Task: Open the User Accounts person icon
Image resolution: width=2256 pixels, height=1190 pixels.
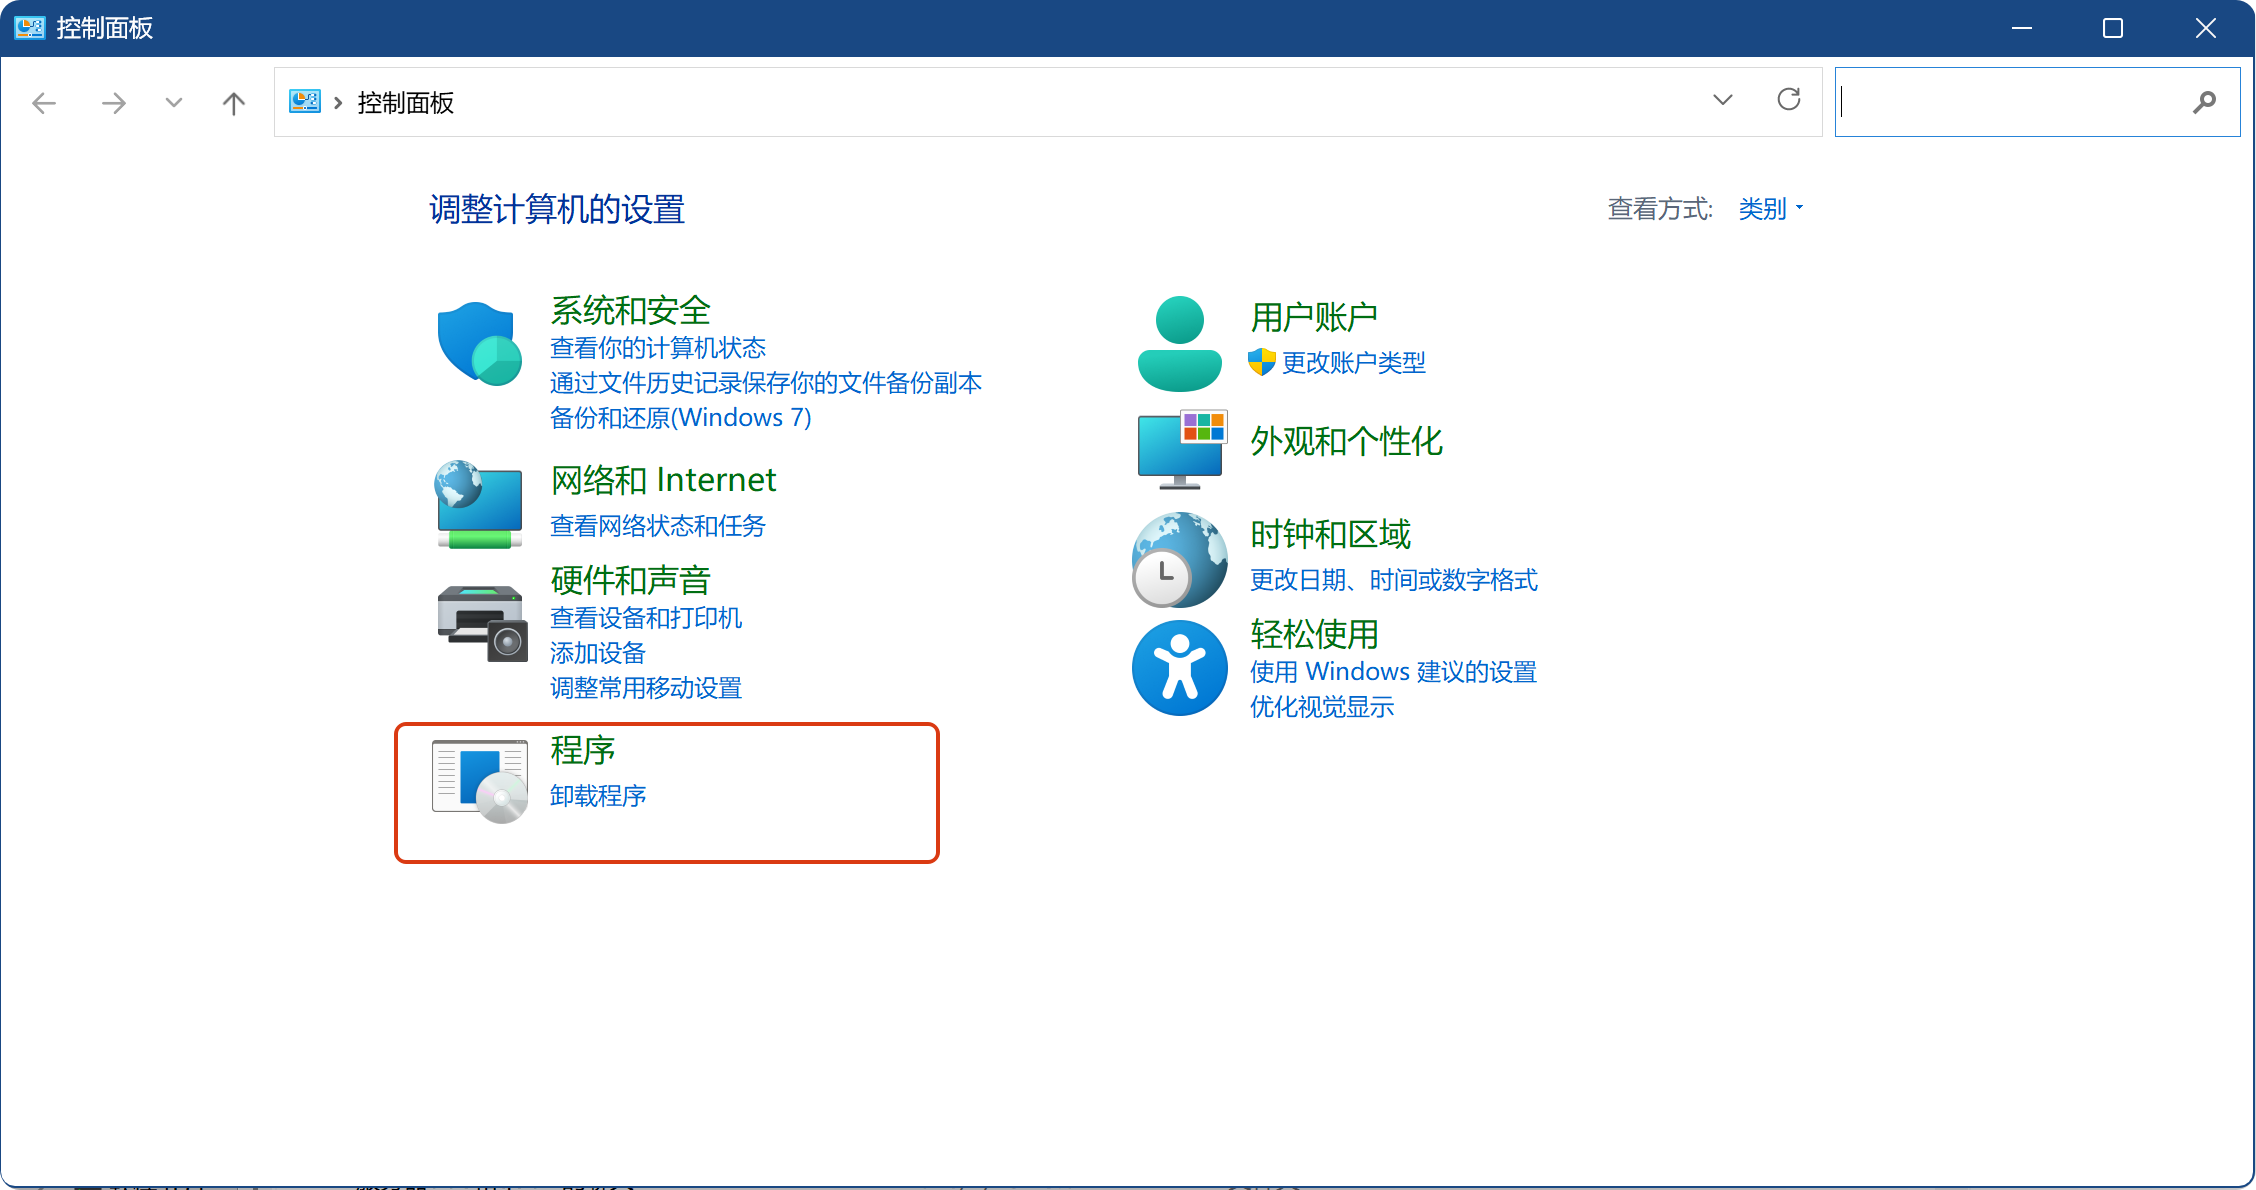Action: (1180, 343)
